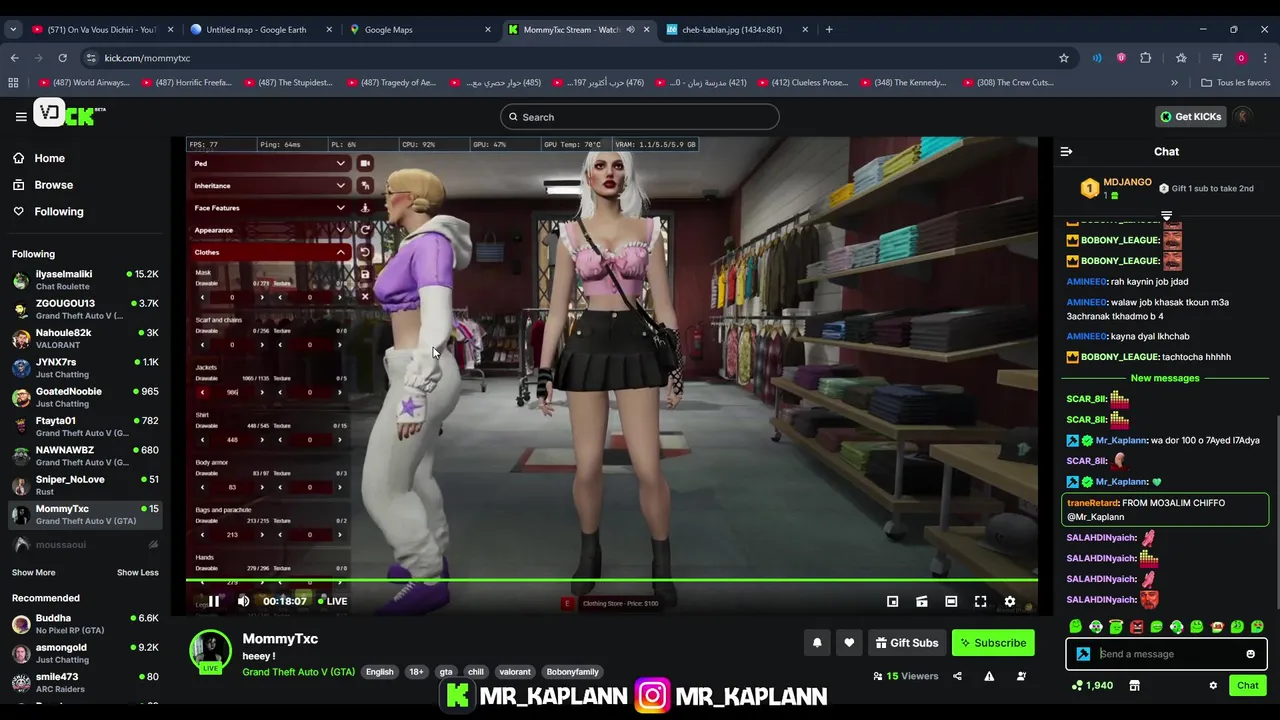Expand the Face Features section
This screenshot has height=720, width=1280.
point(270,208)
